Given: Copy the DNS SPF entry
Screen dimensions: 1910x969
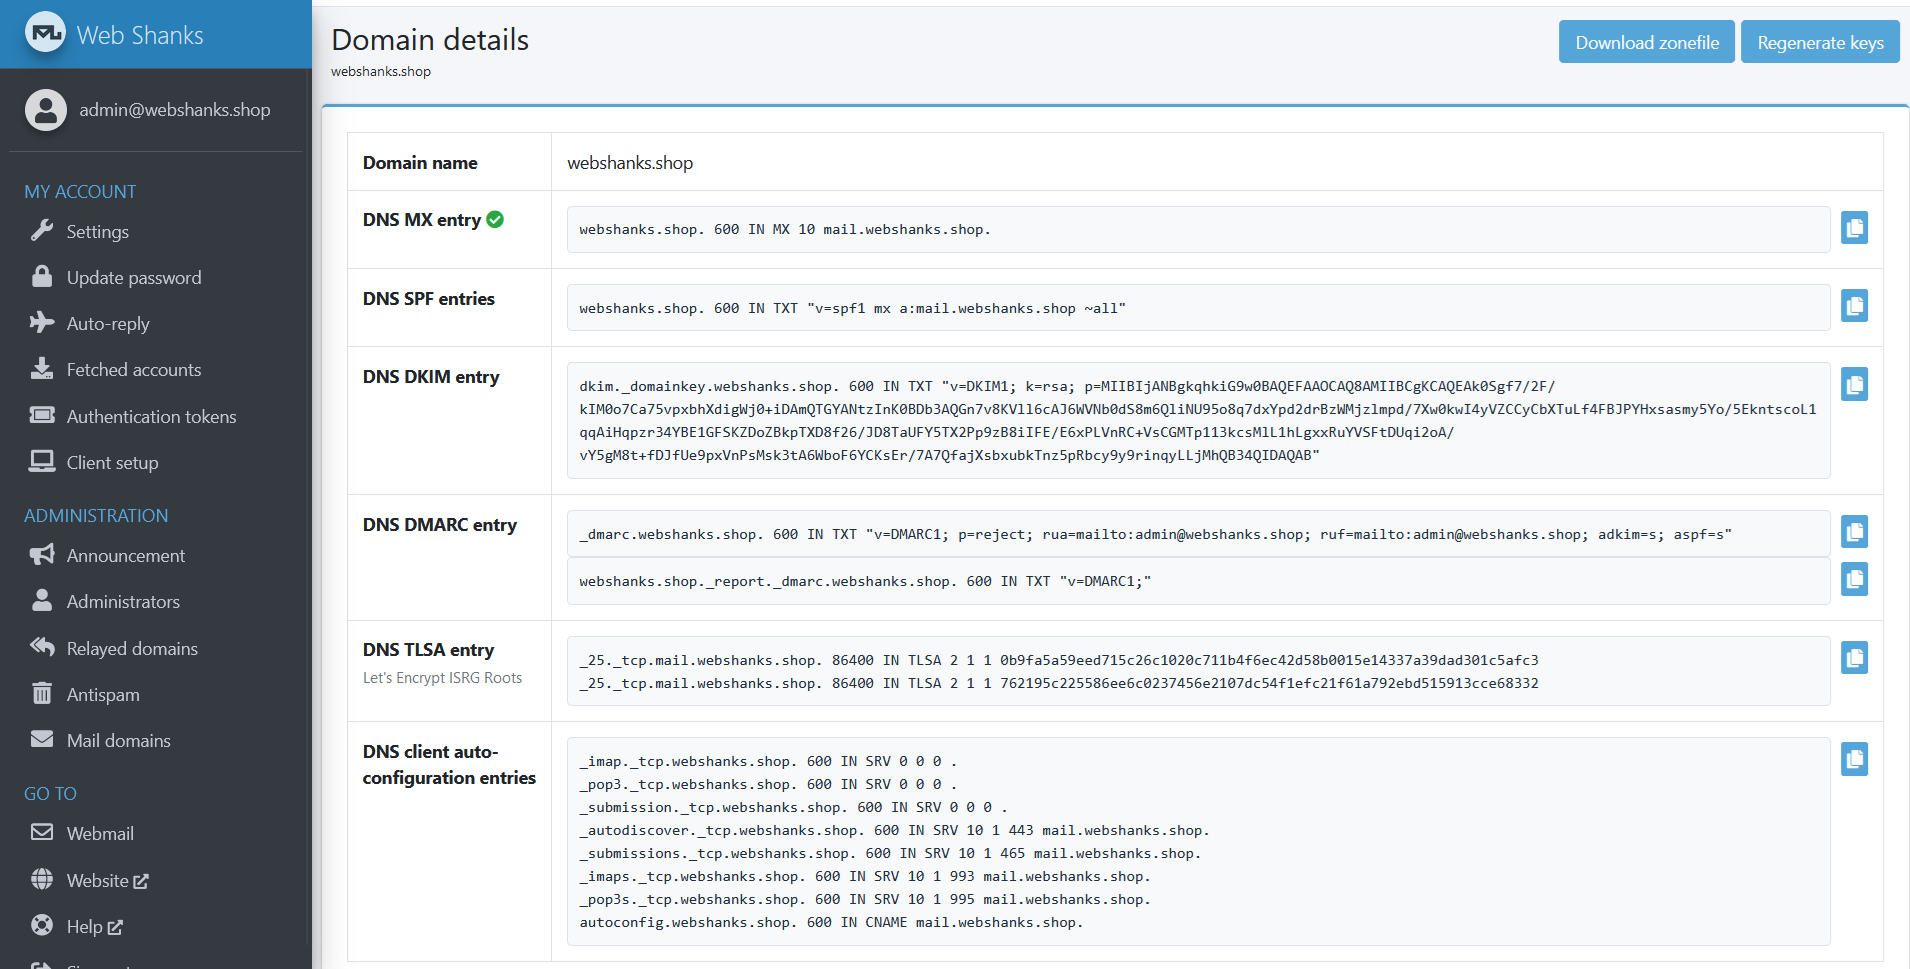Looking at the screenshot, I should pyautogui.click(x=1854, y=306).
